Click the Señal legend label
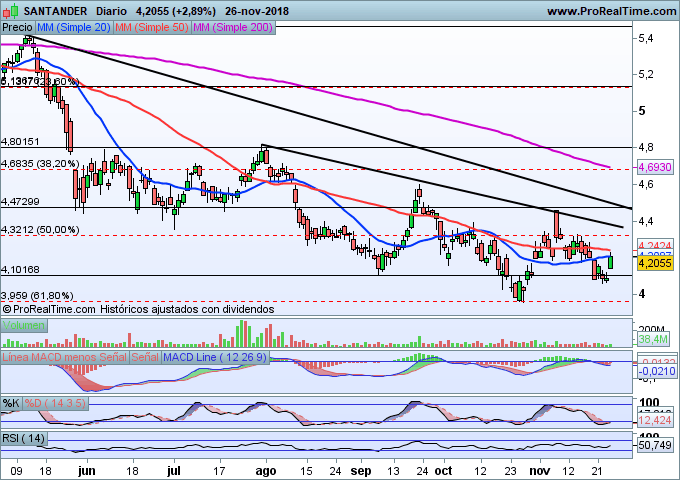This screenshot has width=680, height=480. [x=145, y=357]
